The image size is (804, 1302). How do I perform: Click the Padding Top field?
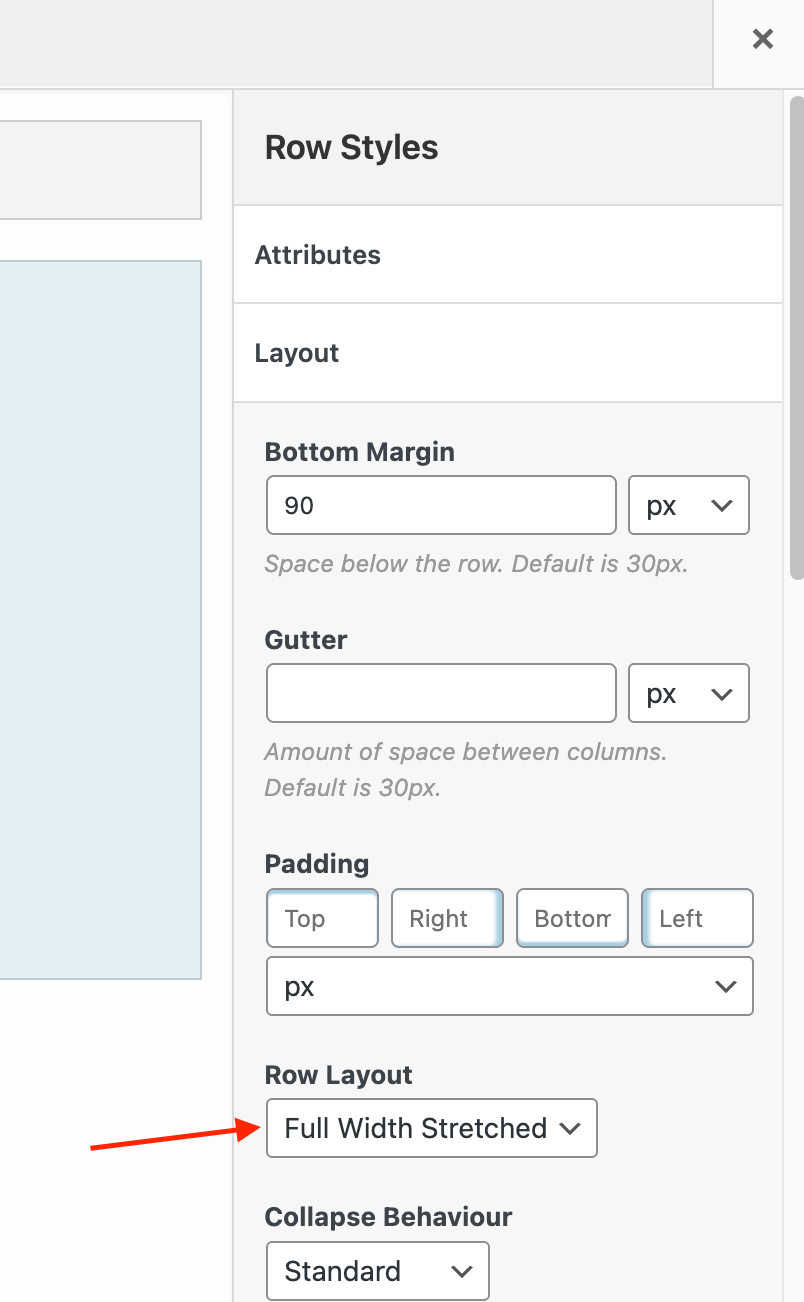322,918
